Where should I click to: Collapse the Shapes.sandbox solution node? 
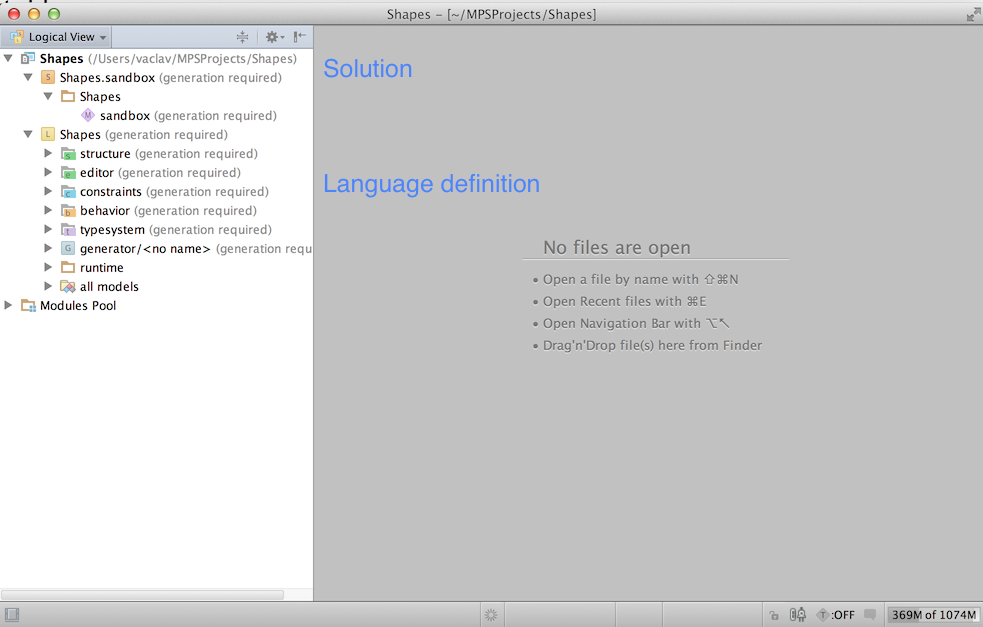coord(28,78)
